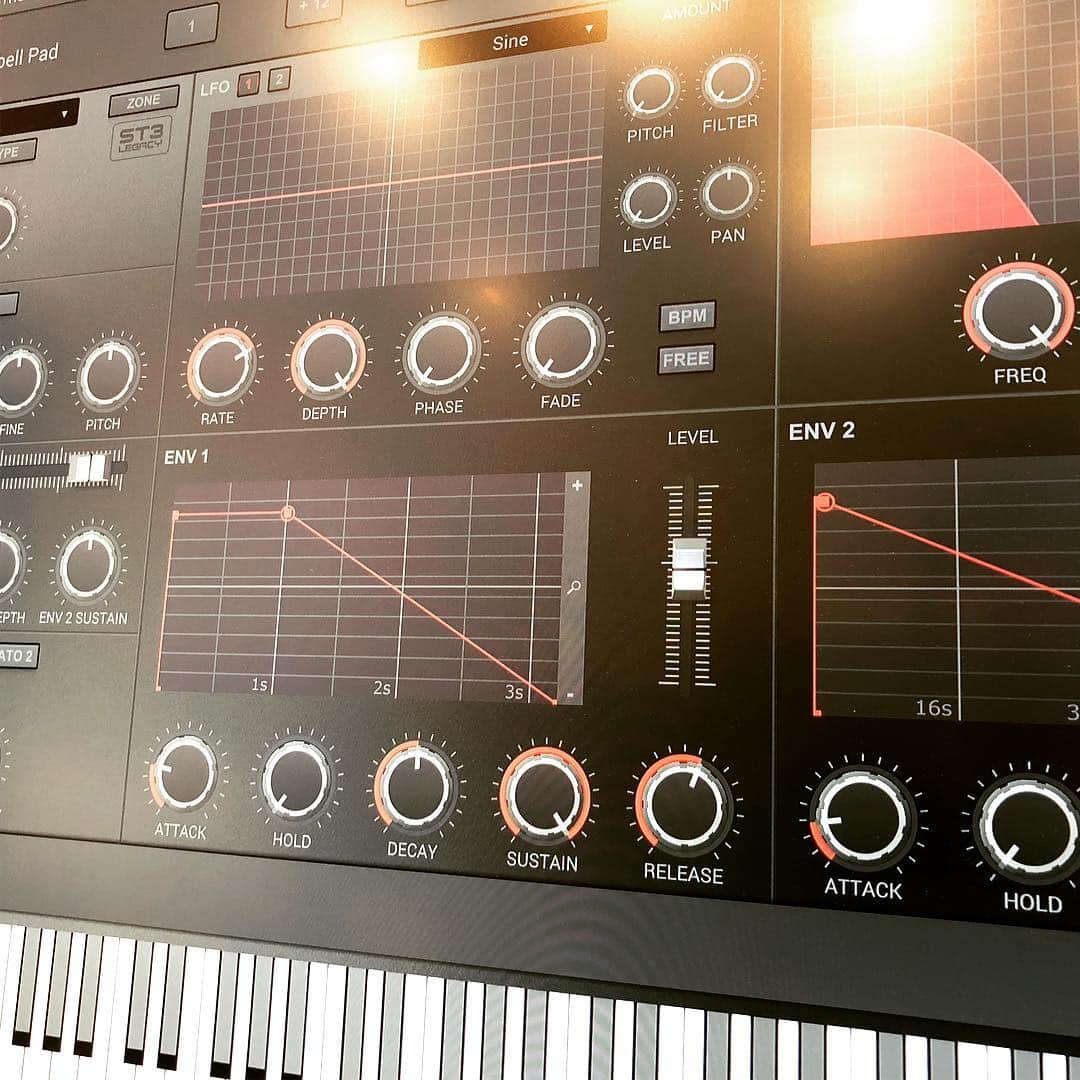Viewport: 1080px width, 1080px height.
Task: Click the 16s time marker label
Action: [x=933, y=707]
